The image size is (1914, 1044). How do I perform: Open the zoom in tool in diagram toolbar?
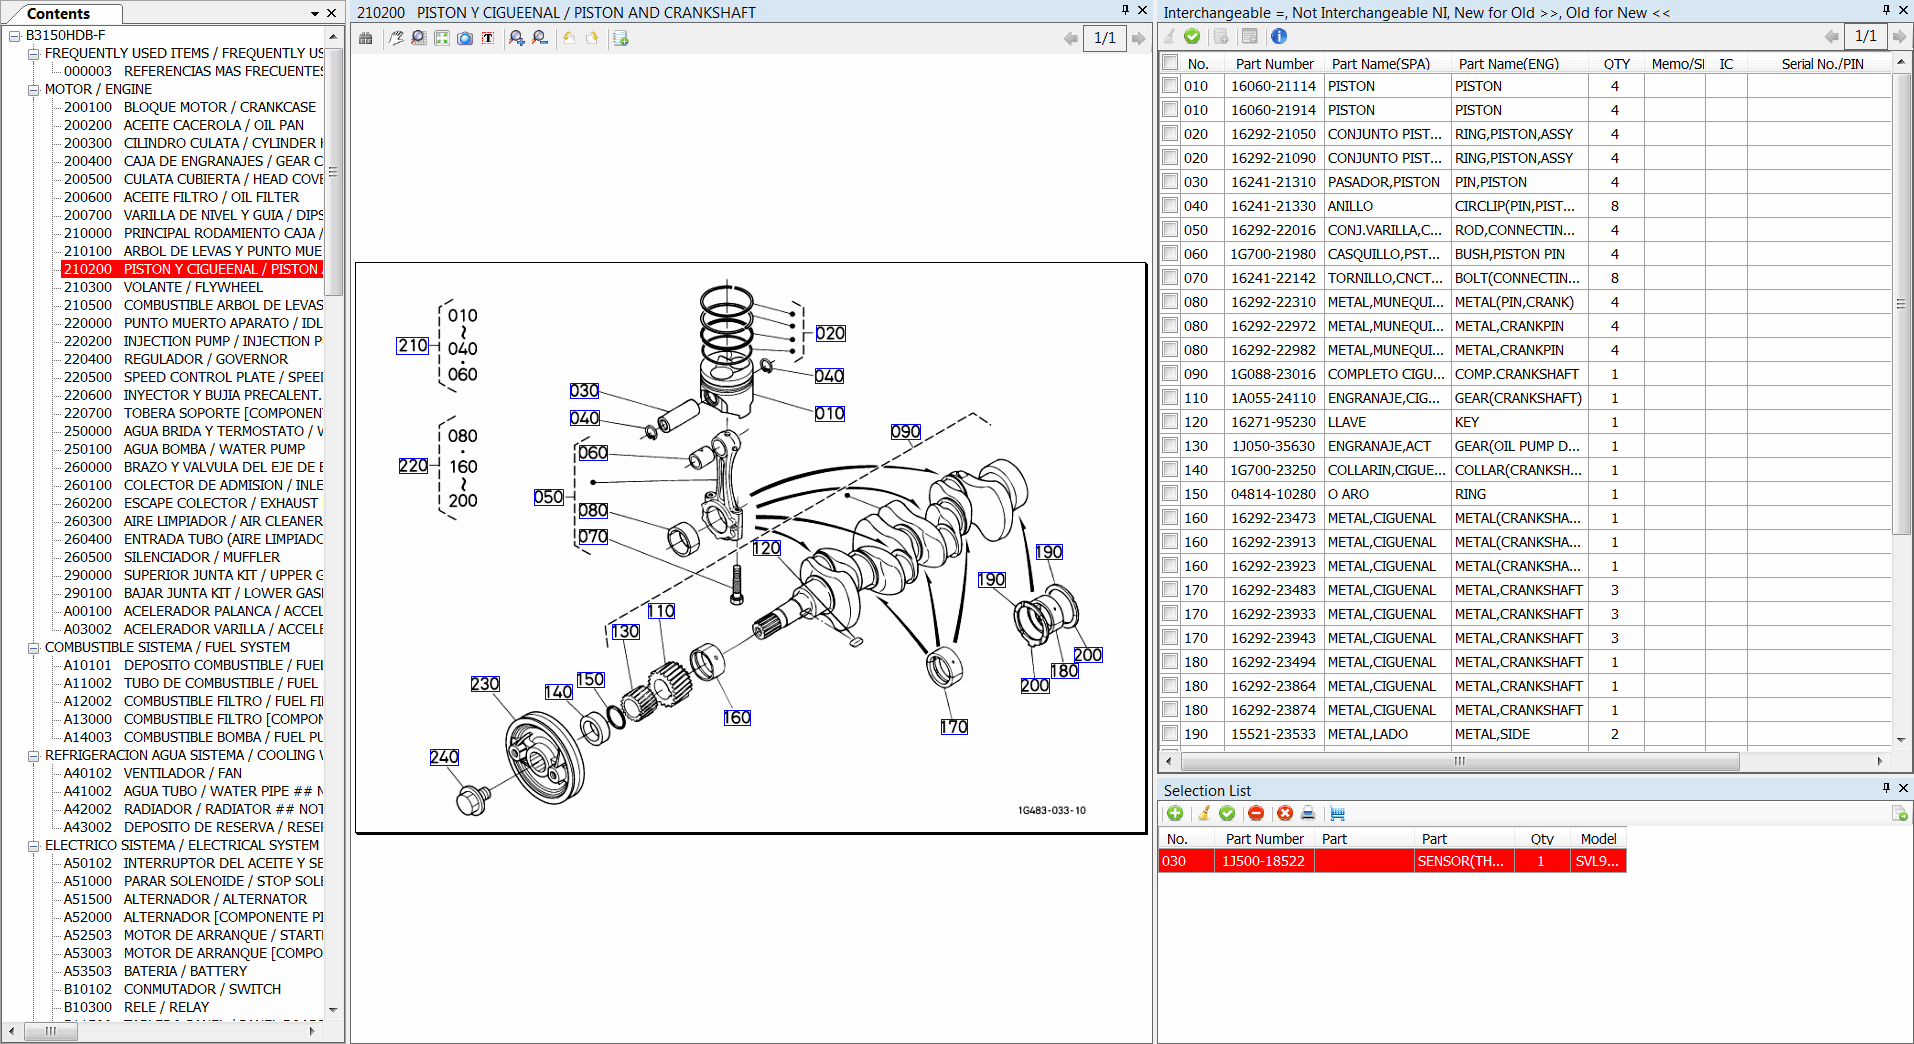pyautogui.click(x=517, y=38)
